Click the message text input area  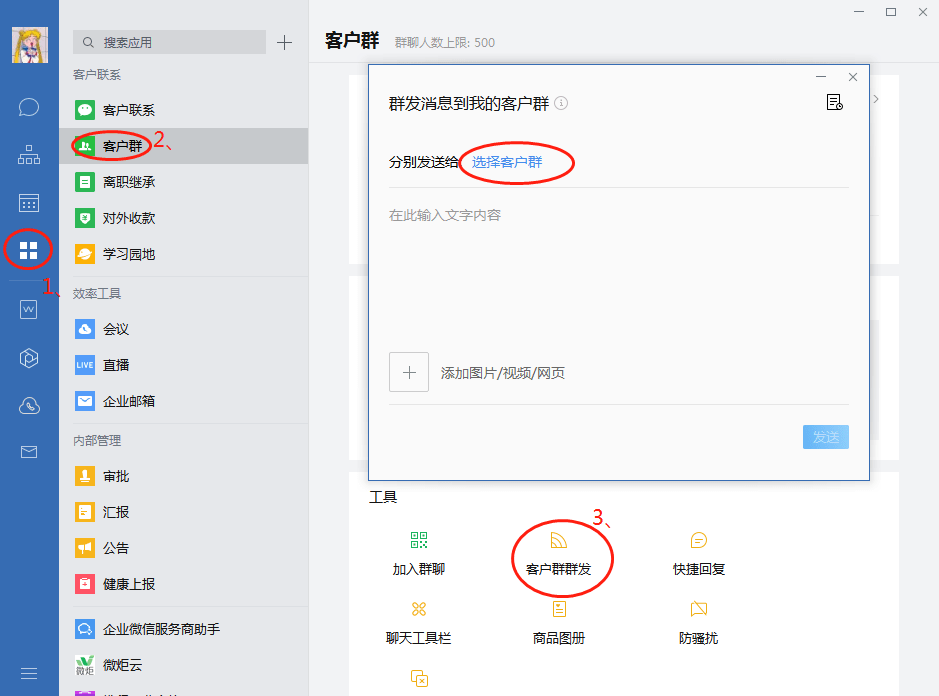click(x=619, y=270)
